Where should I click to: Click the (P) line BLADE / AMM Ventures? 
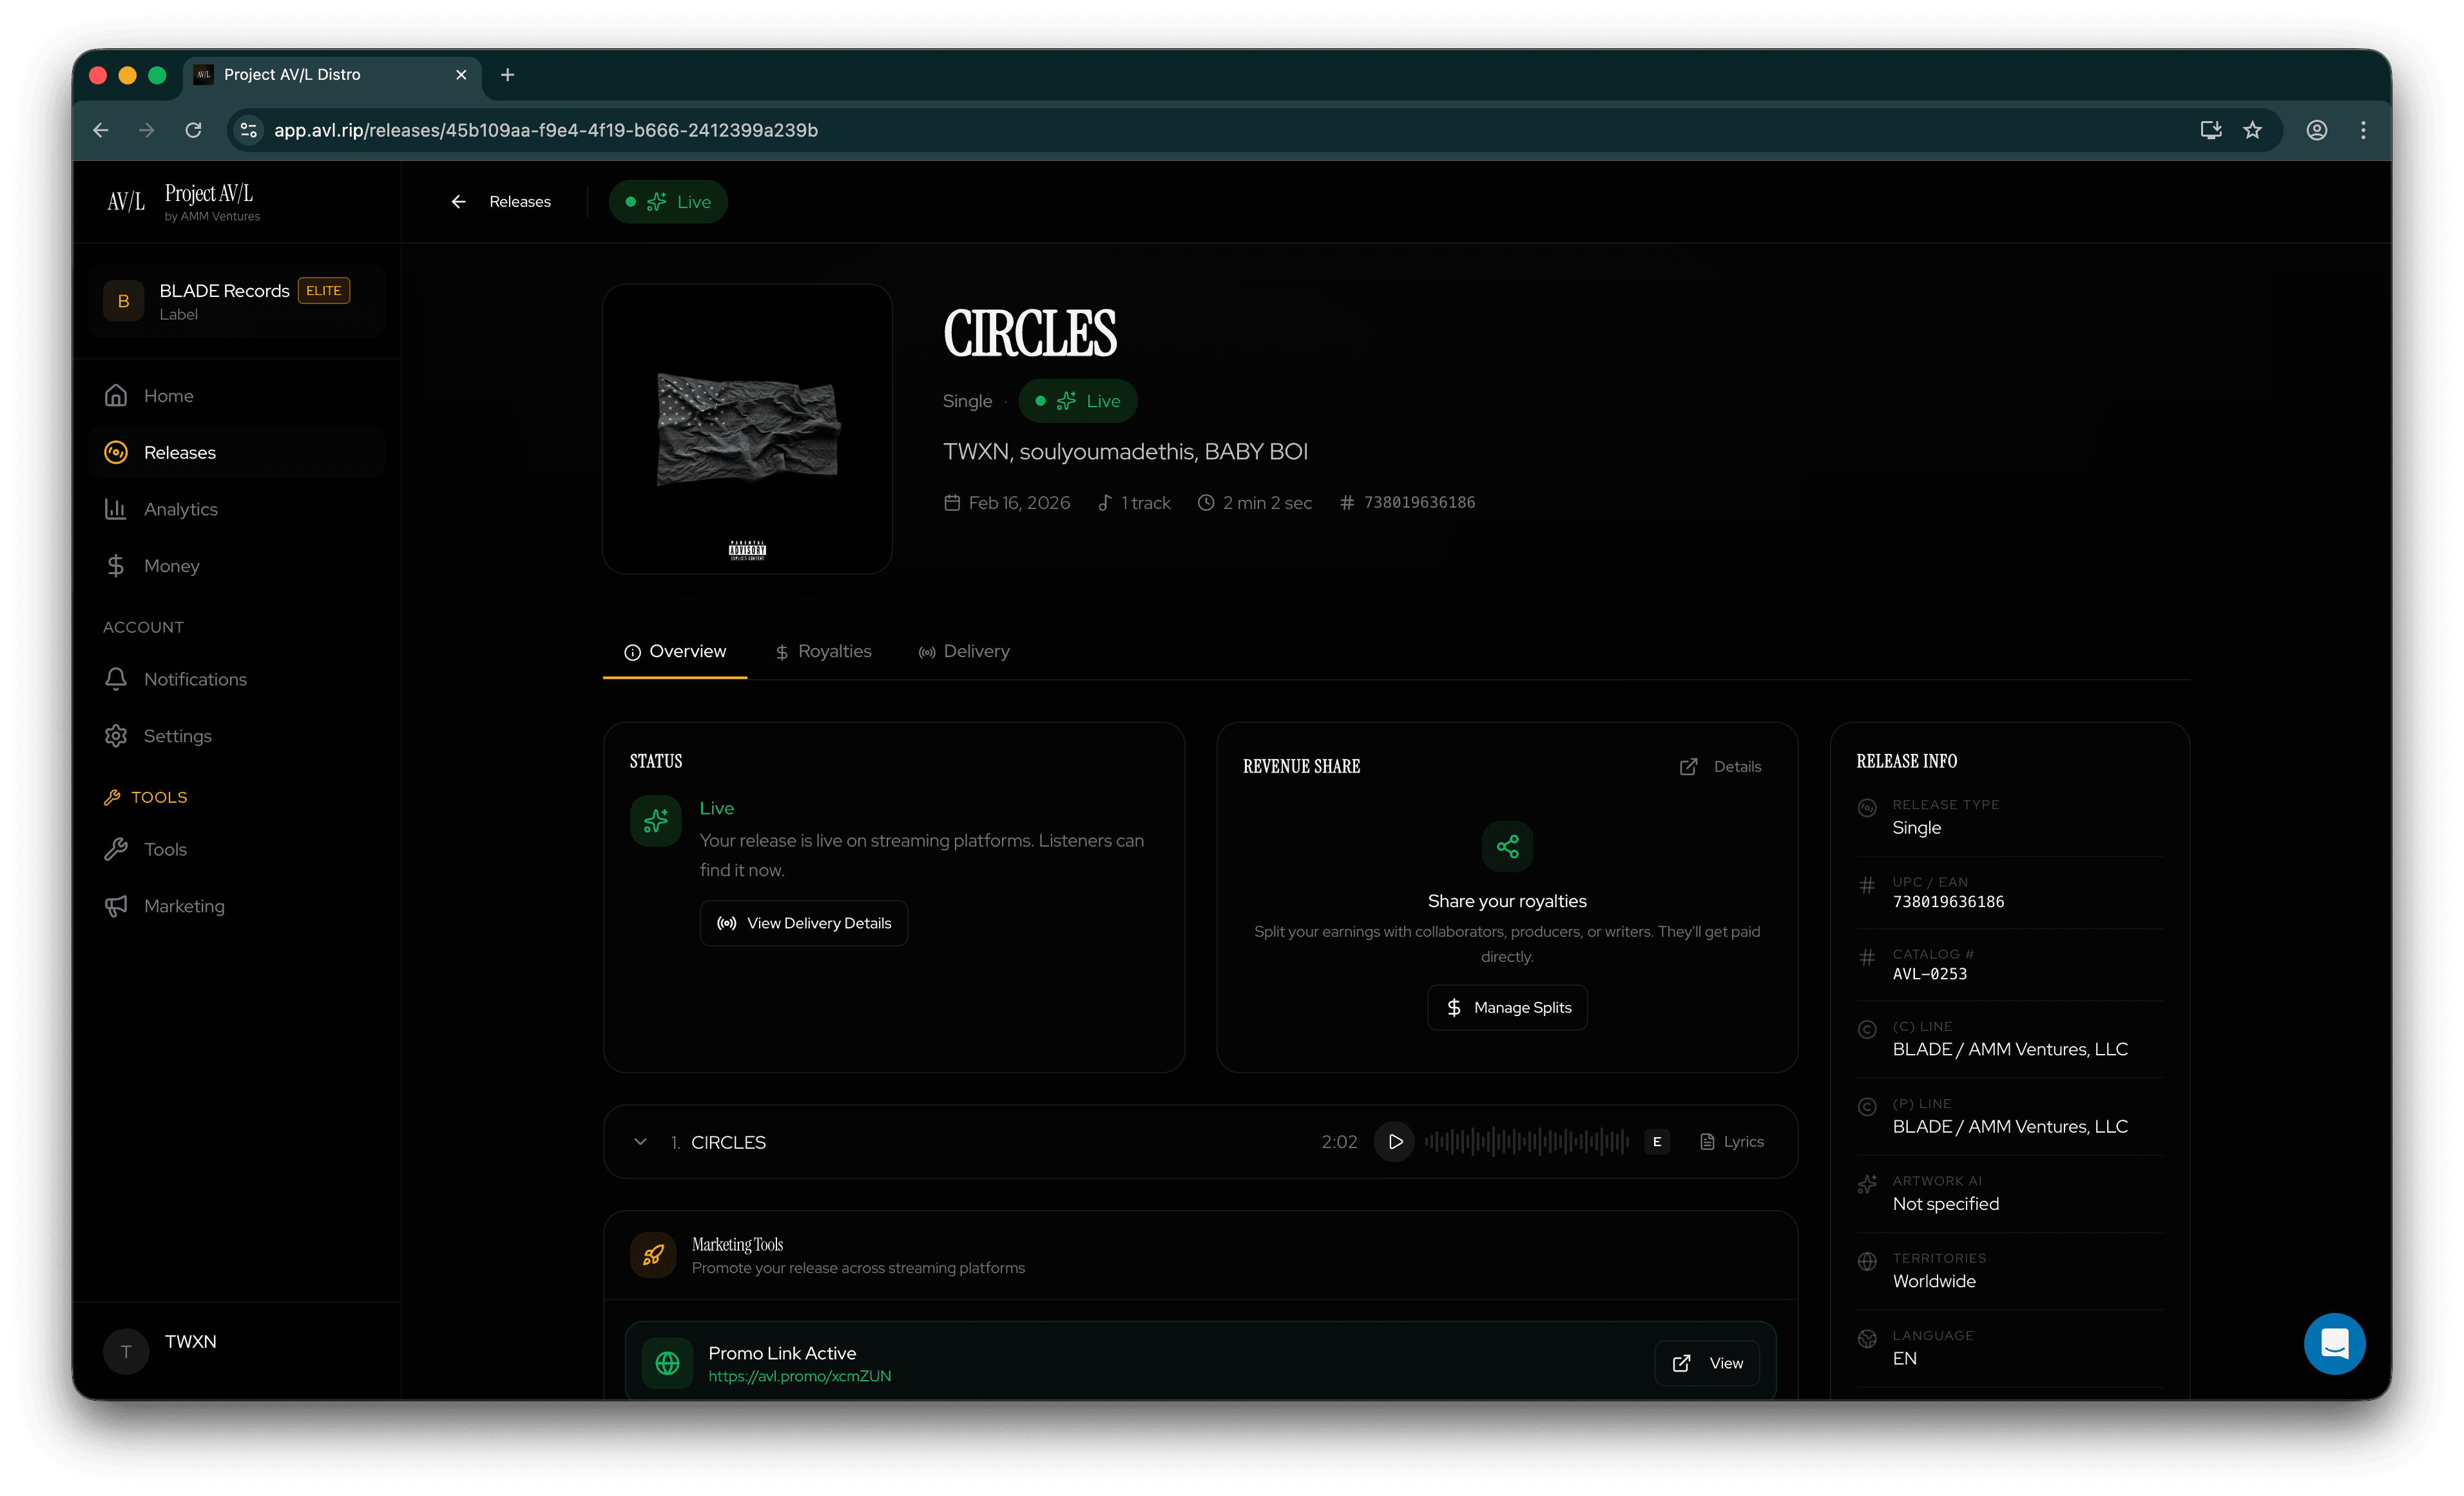click(2010, 1127)
